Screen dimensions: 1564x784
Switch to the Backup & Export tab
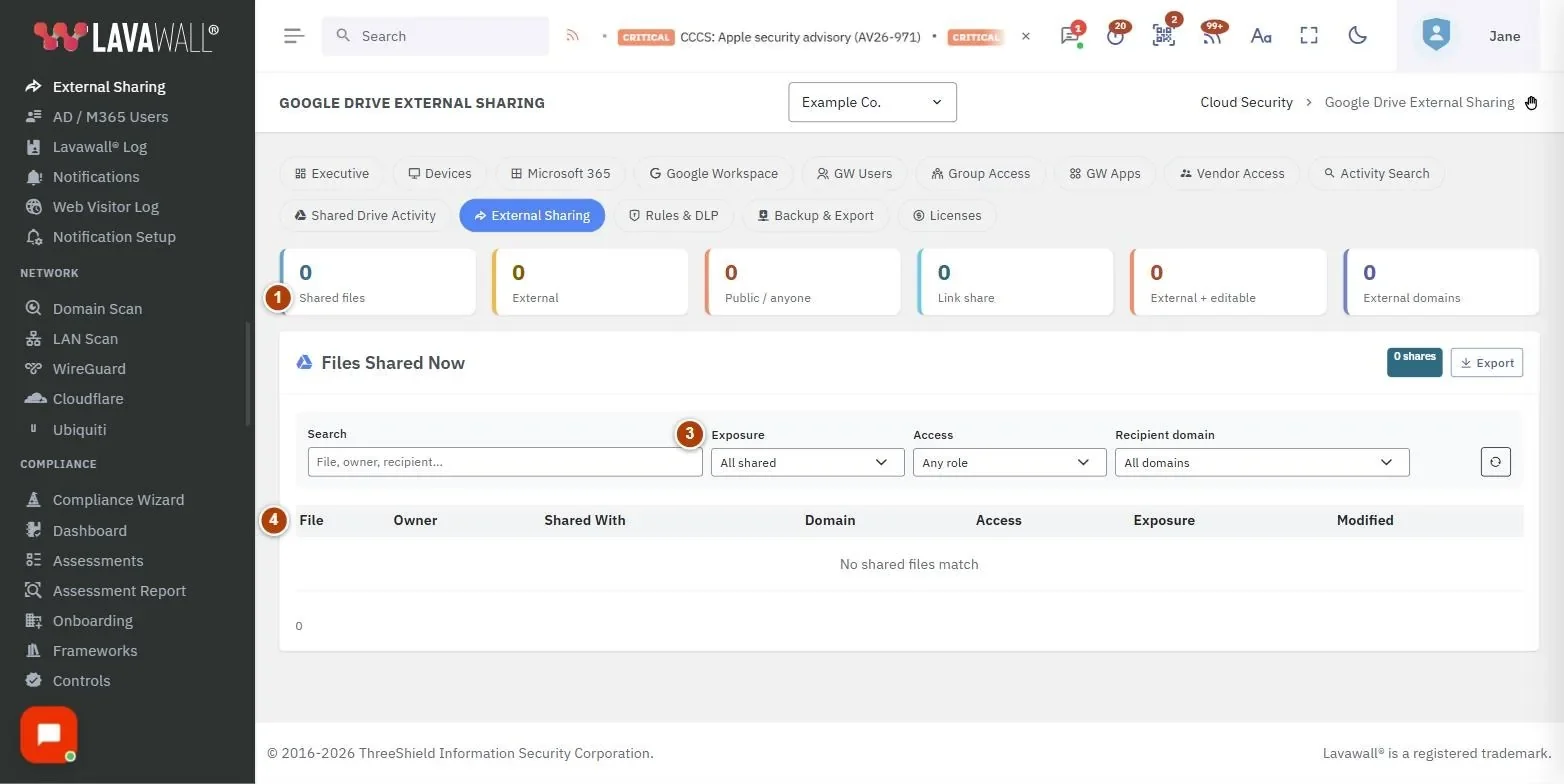coord(815,215)
